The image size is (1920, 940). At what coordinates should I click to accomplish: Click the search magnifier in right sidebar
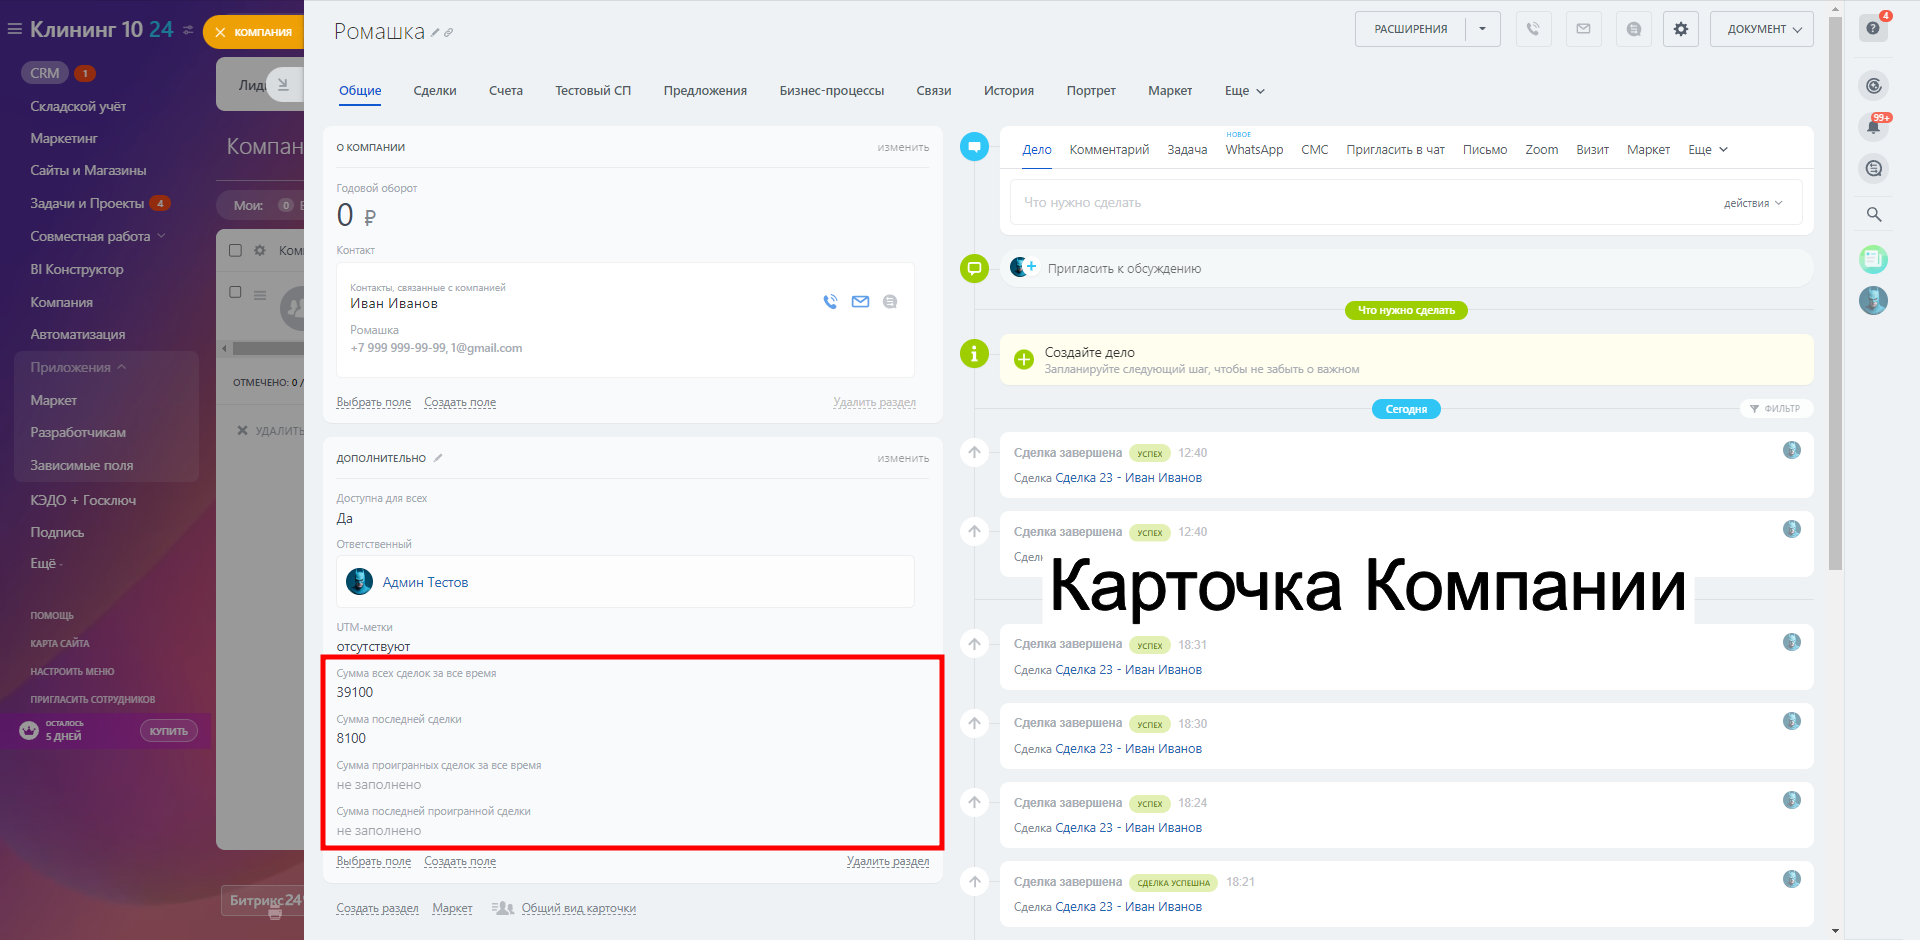(x=1873, y=214)
